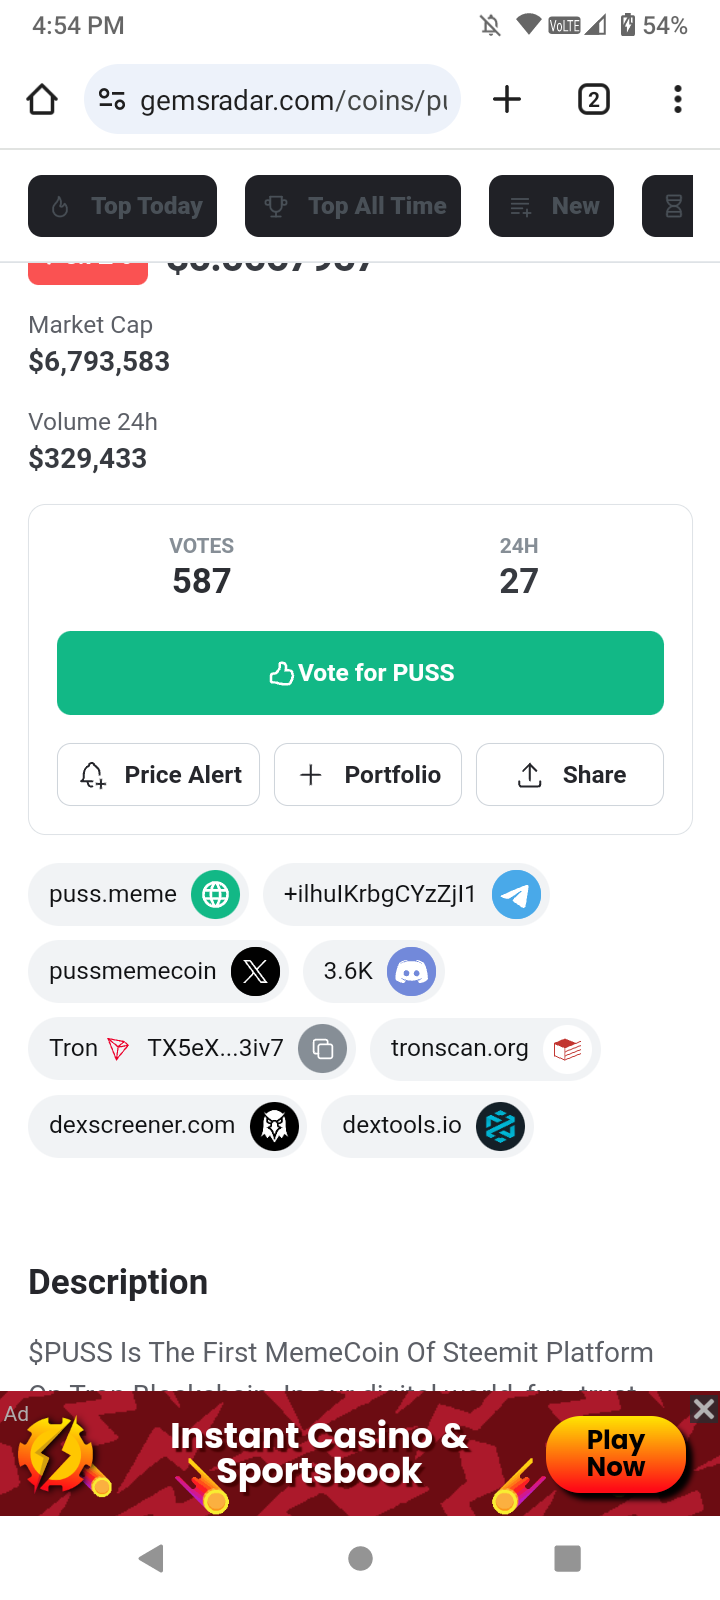Switch to Top Today tab
Screen dimensions: 720x1600
tap(122, 206)
